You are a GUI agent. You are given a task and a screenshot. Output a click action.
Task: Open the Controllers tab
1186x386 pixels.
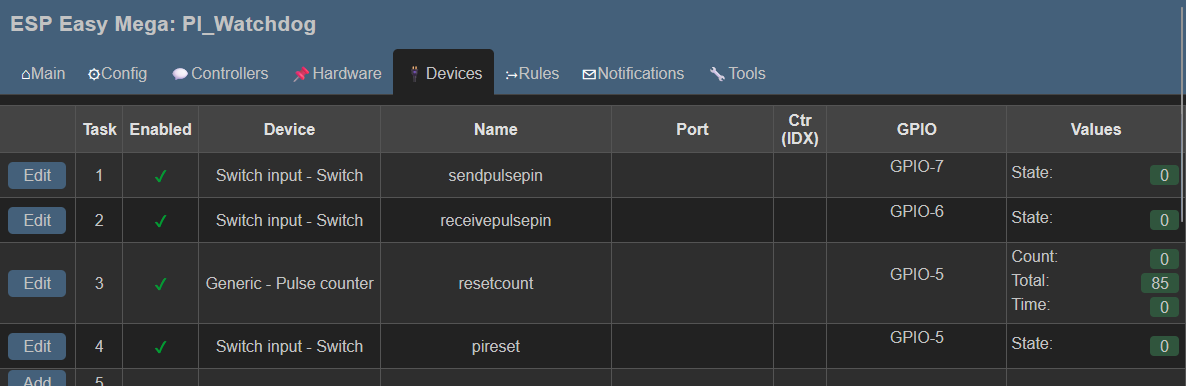click(x=220, y=73)
